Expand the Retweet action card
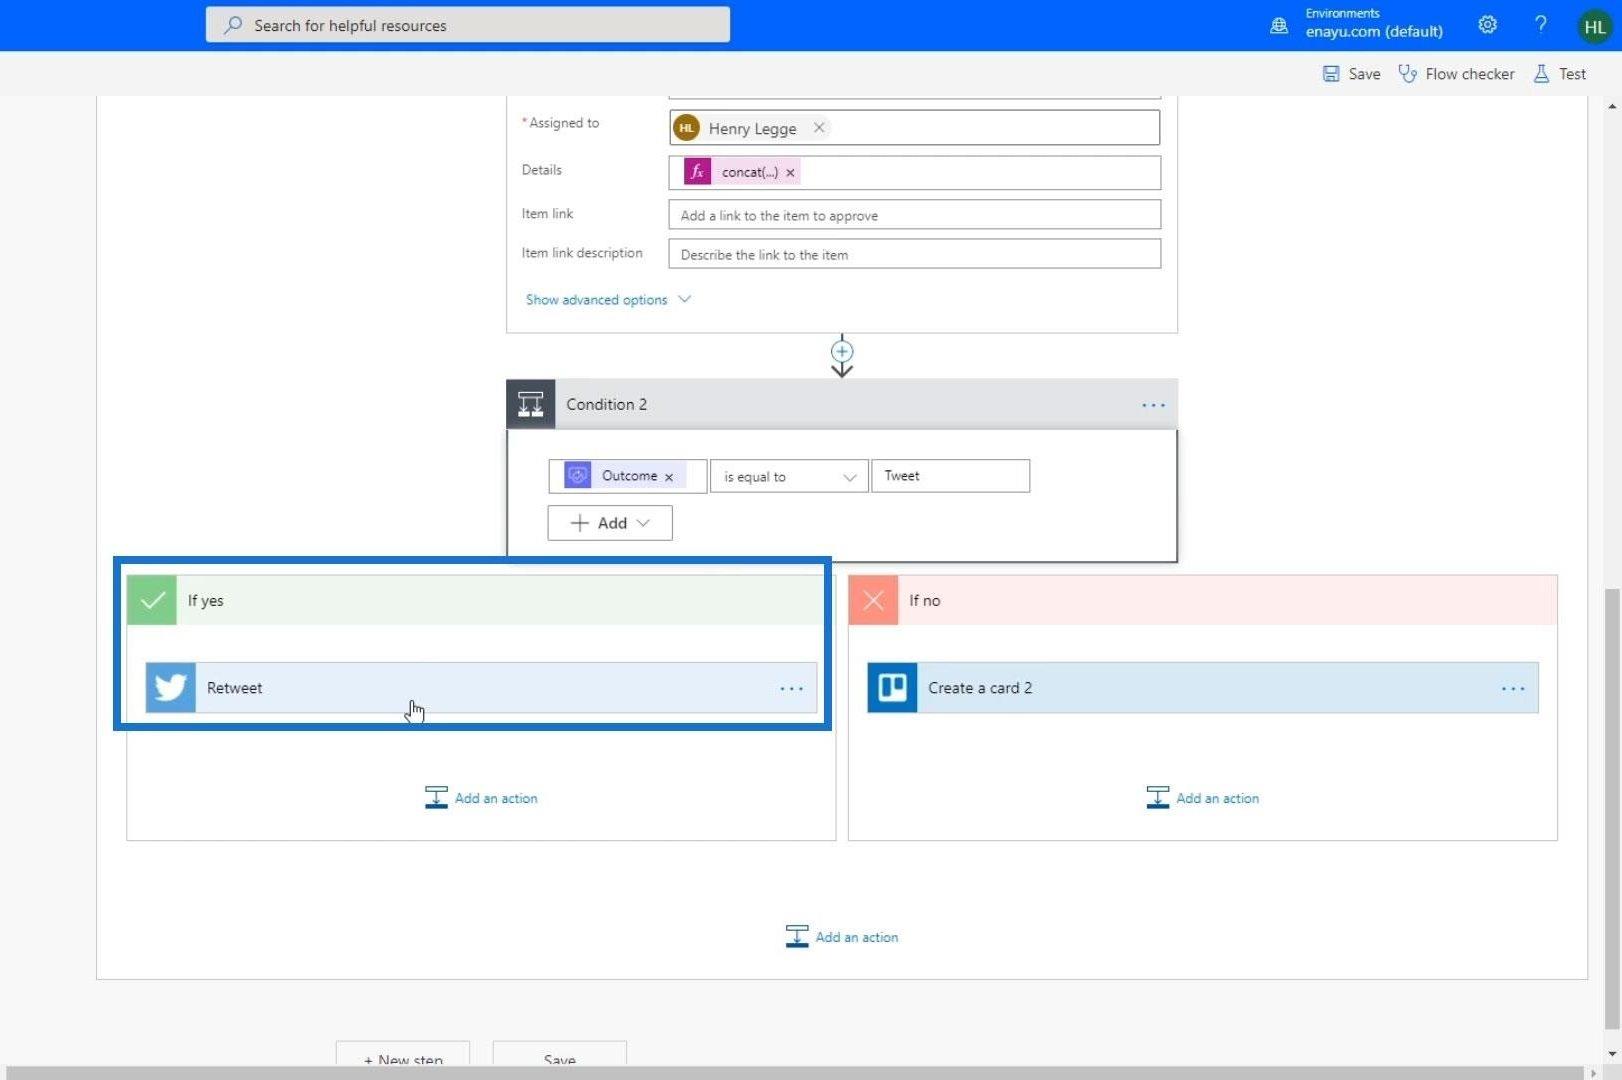1622x1080 pixels. tap(481, 688)
